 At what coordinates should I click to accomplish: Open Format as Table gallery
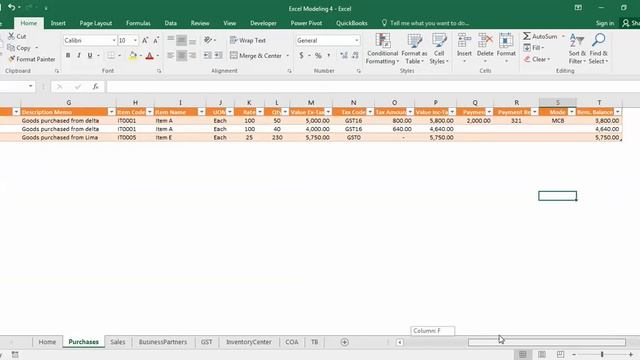point(414,49)
